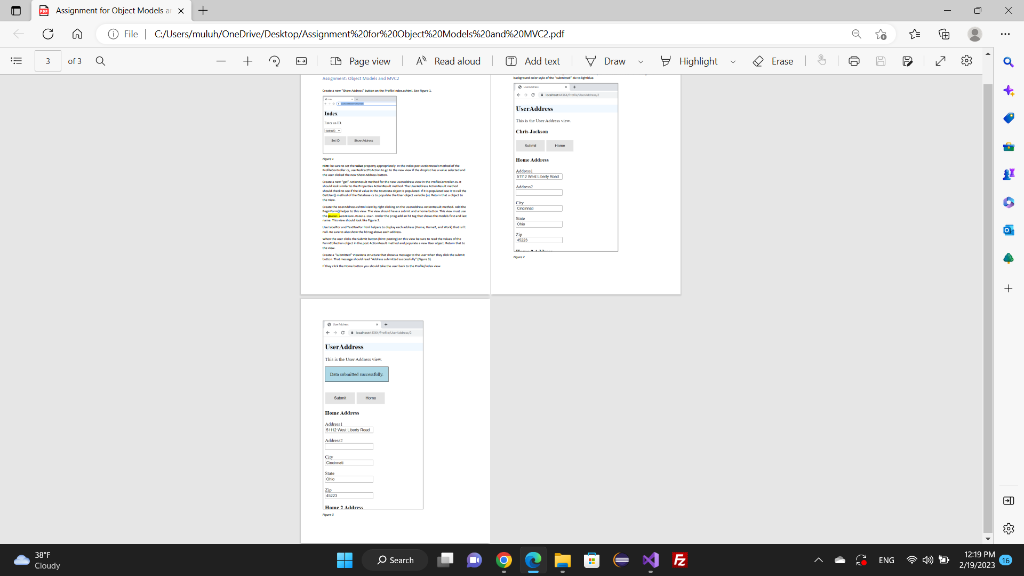Open the table of contents panel

point(15,61)
